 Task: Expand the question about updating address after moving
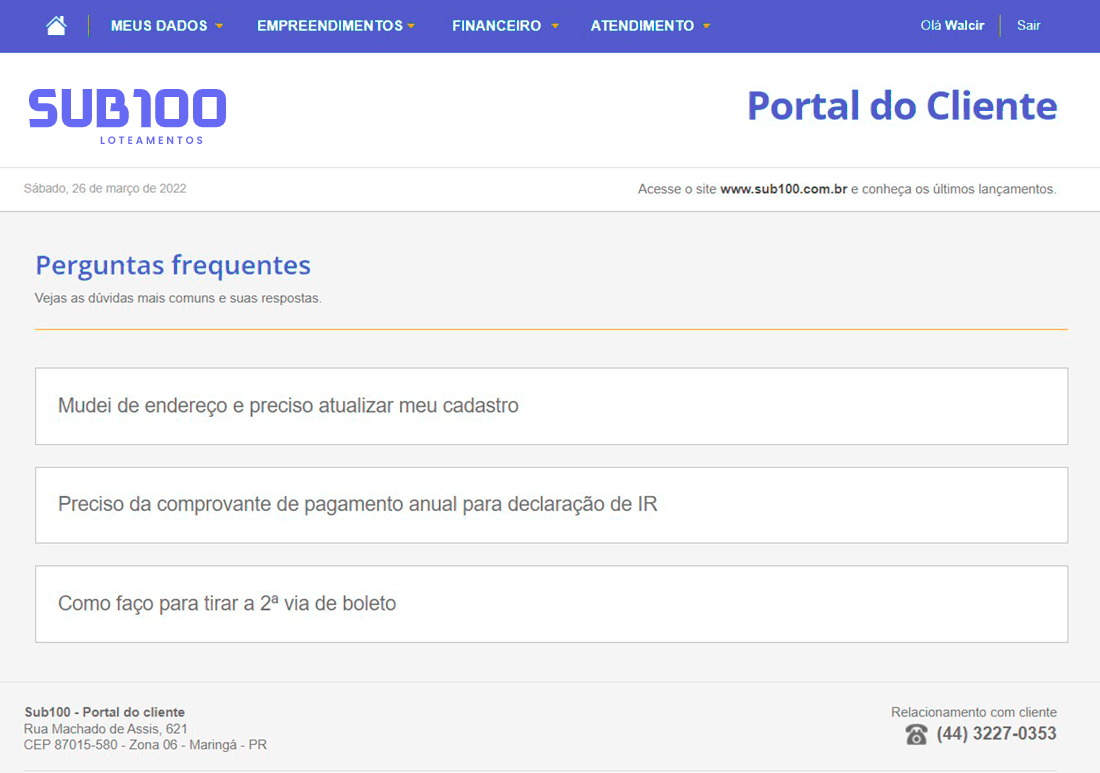pyautogui.click(x=551, y=406)
